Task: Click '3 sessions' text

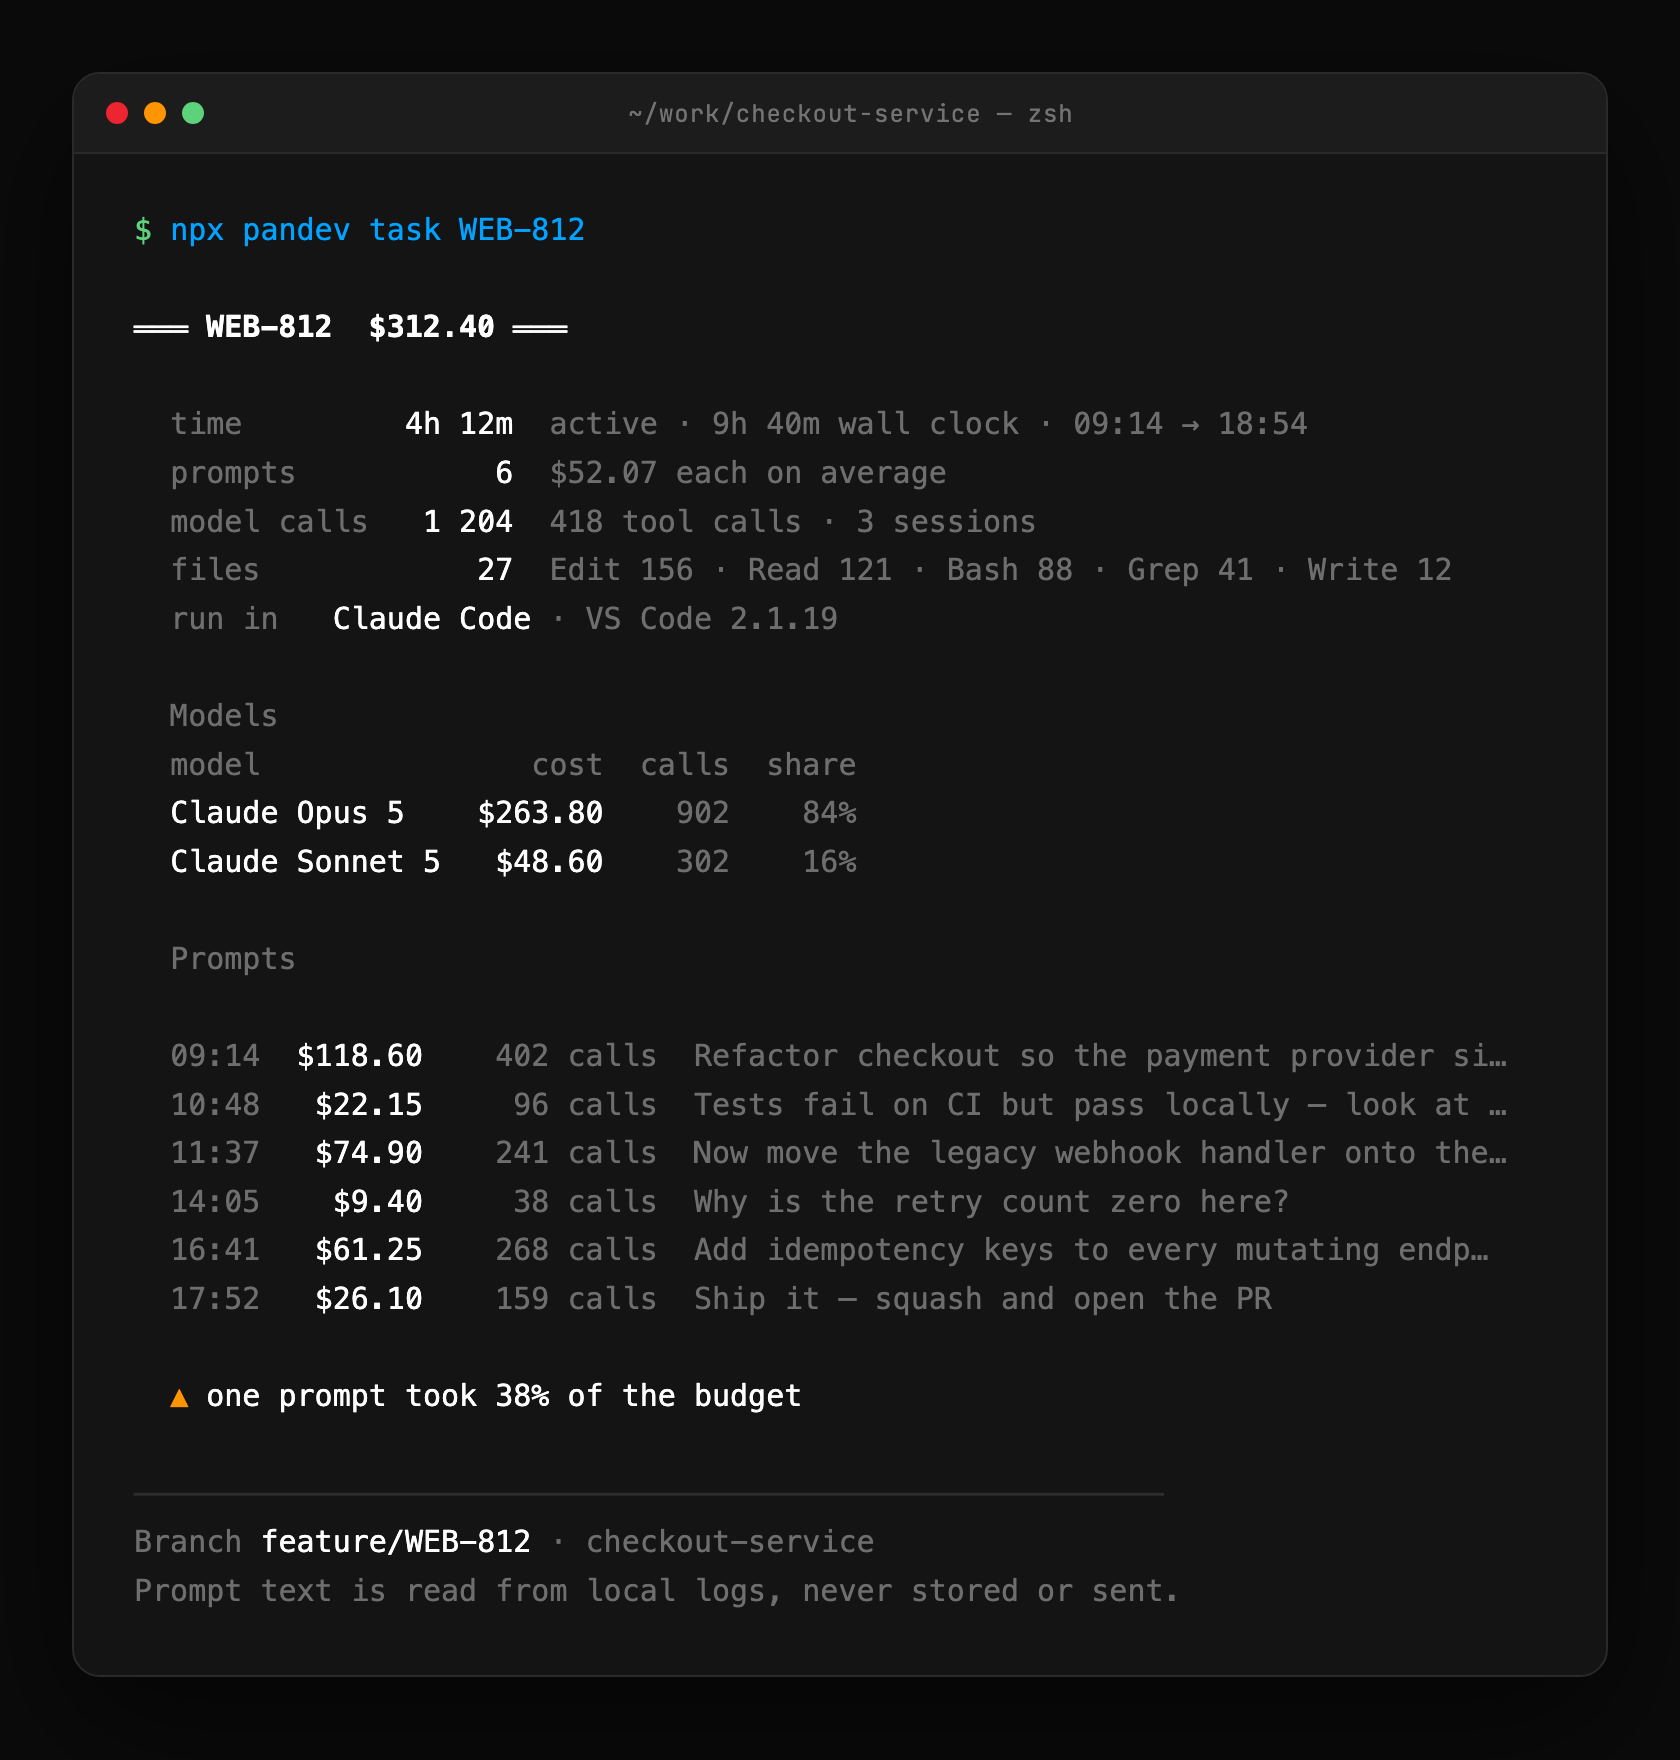Action: point(945,522)
